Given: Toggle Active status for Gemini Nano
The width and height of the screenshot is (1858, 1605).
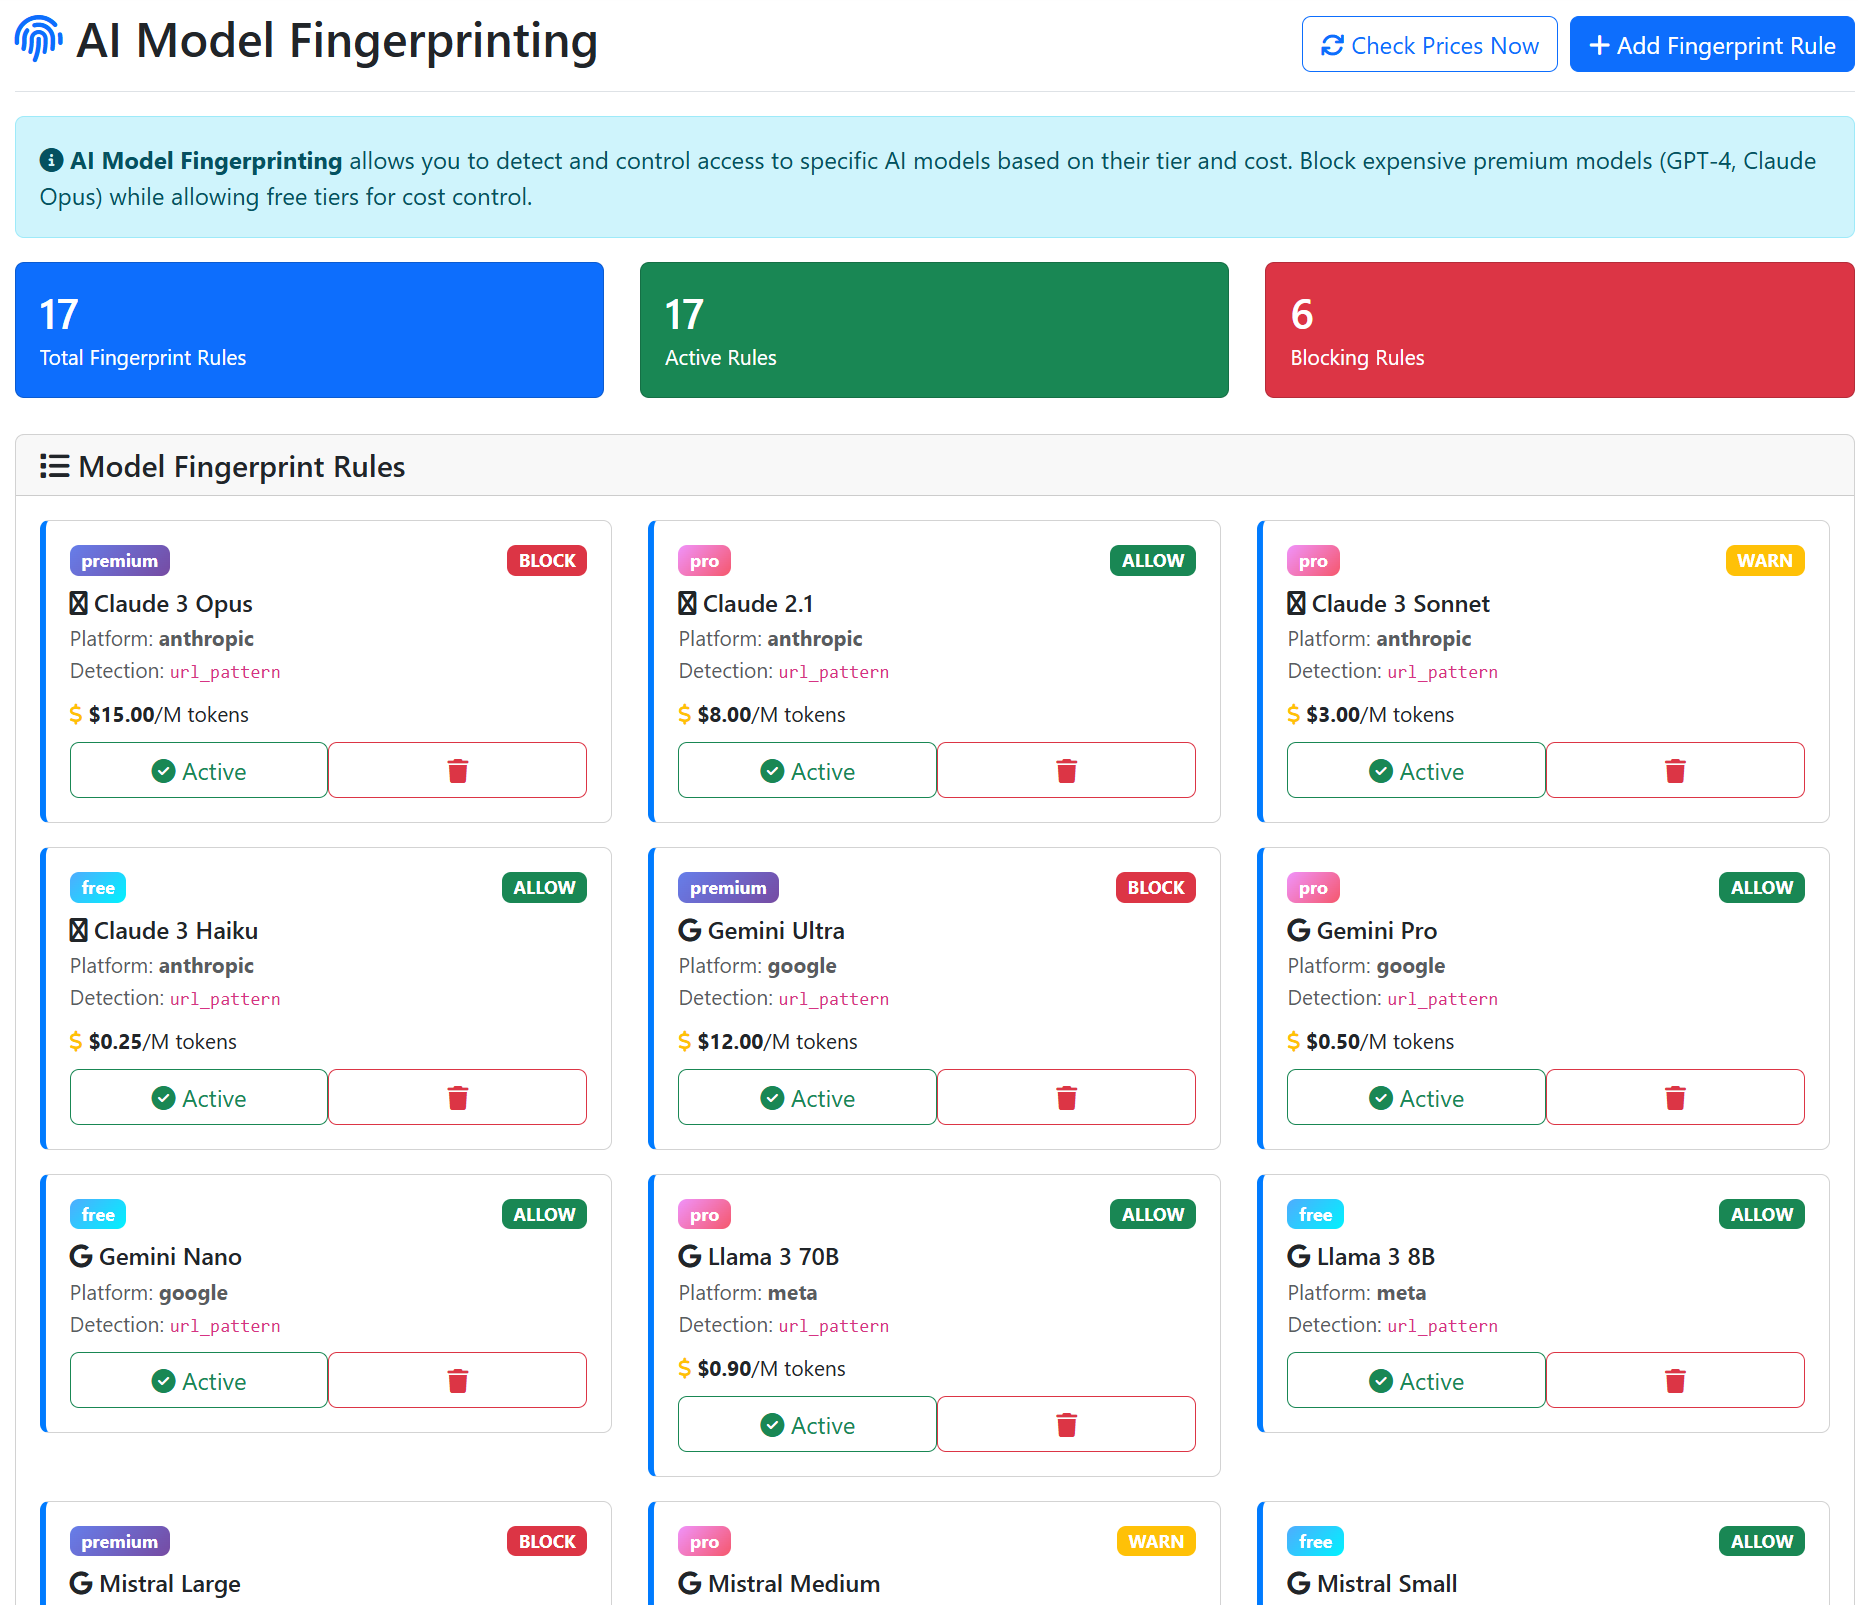Looking at the screenshot, I should pos(198,1380).
